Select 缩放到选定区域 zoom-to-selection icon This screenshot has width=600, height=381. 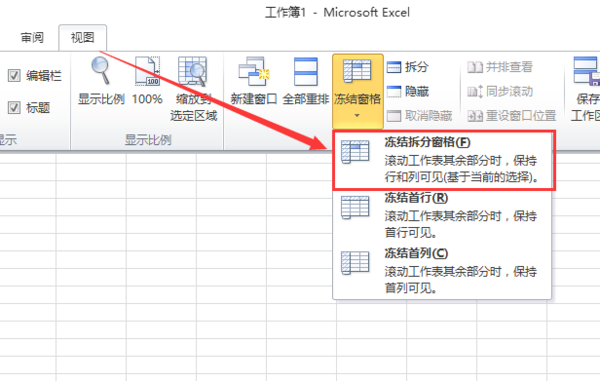click(192, 72)
